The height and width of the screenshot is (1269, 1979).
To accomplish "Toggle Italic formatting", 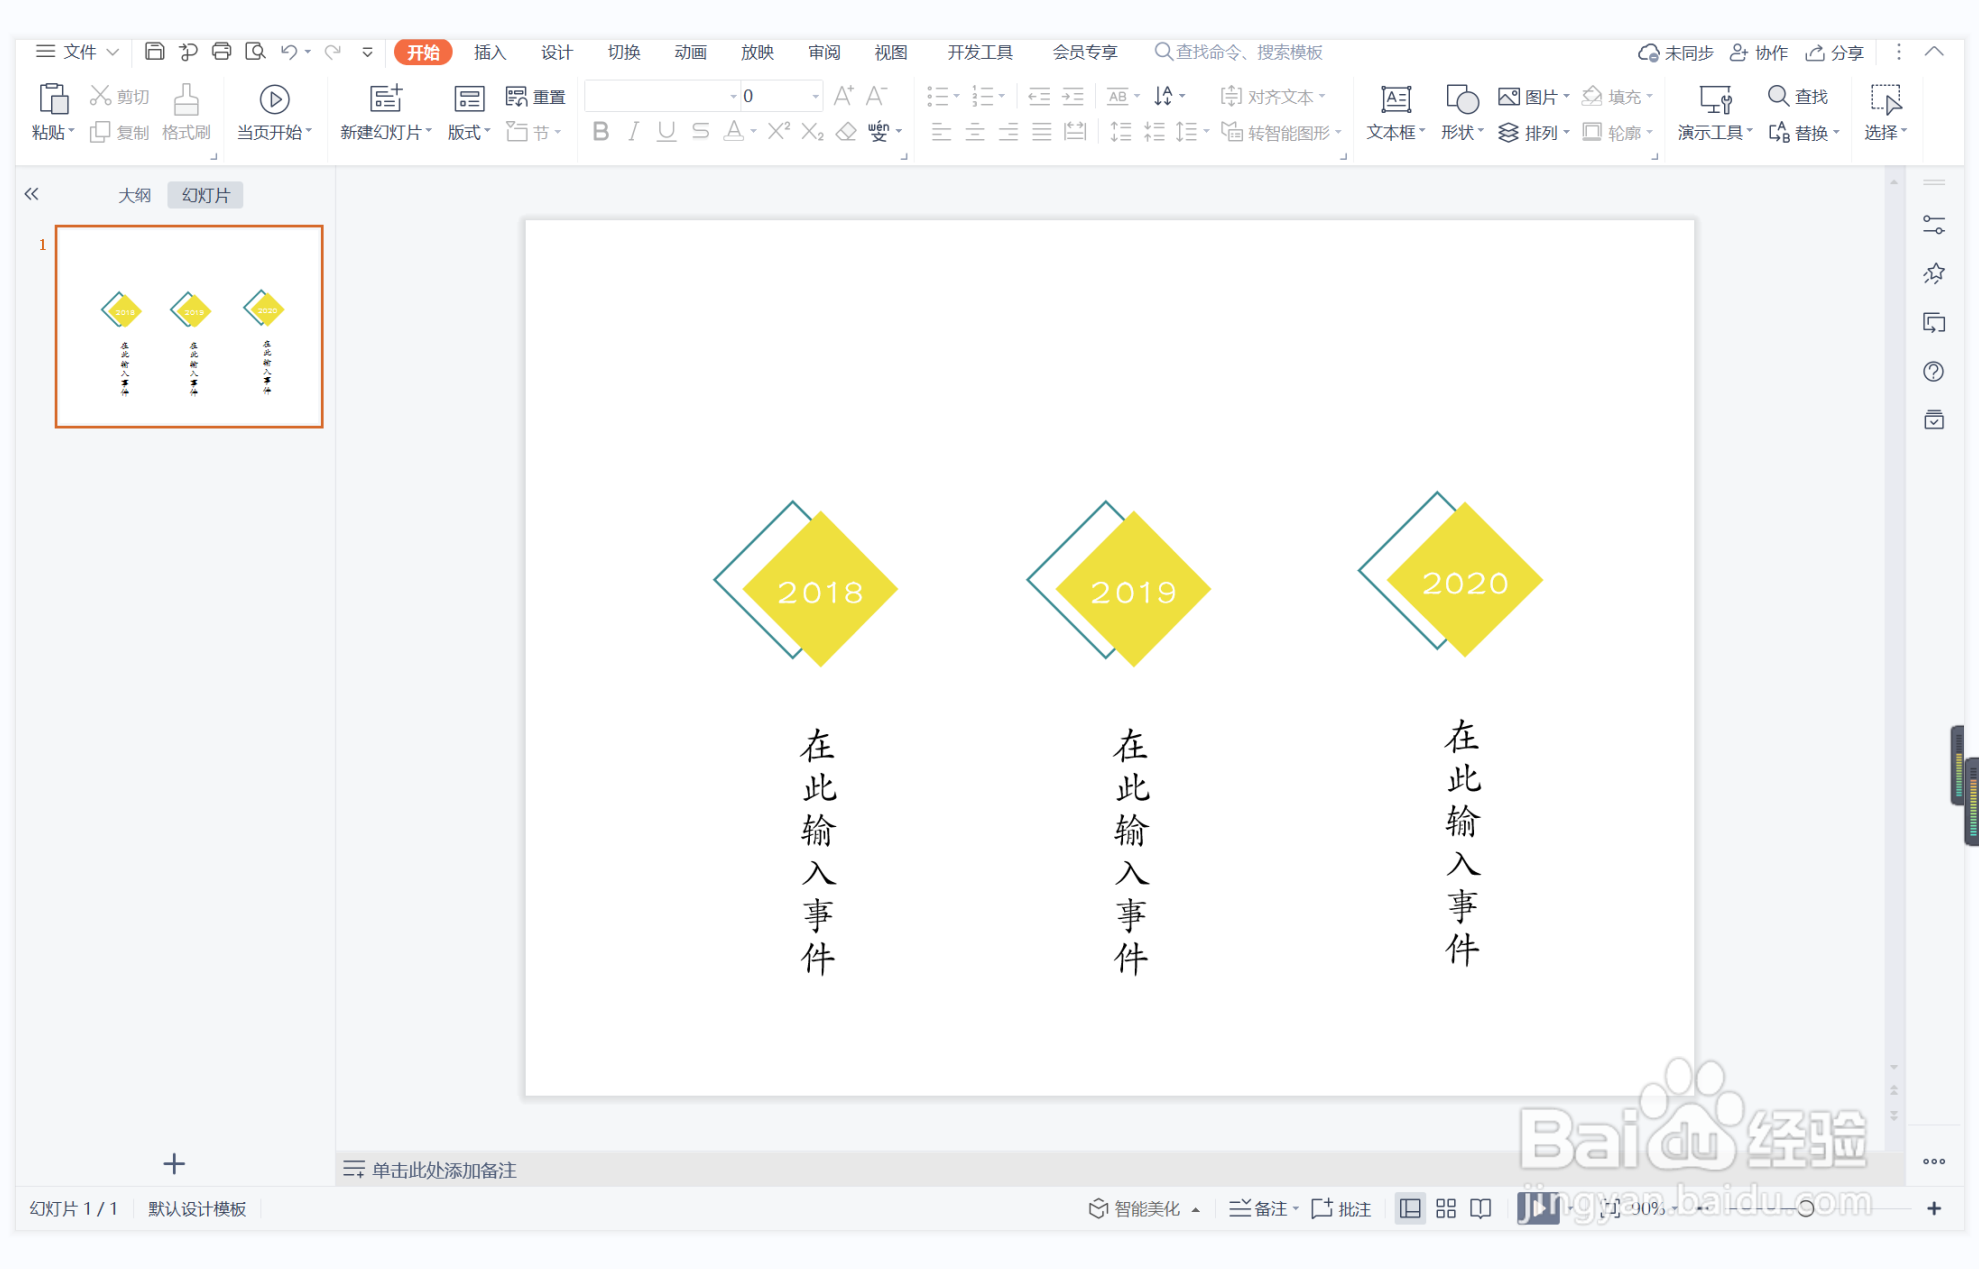I will (x=633, y=132).
